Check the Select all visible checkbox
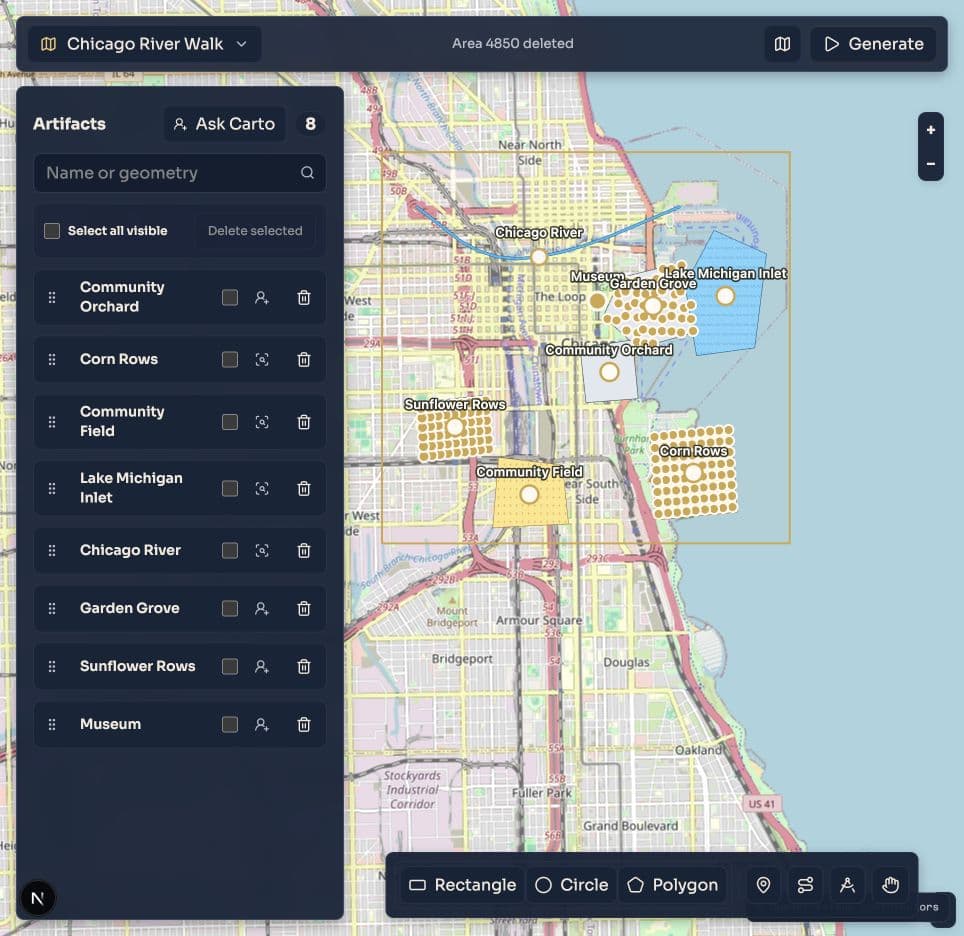964x936 pixels. (x=52, y=231)
